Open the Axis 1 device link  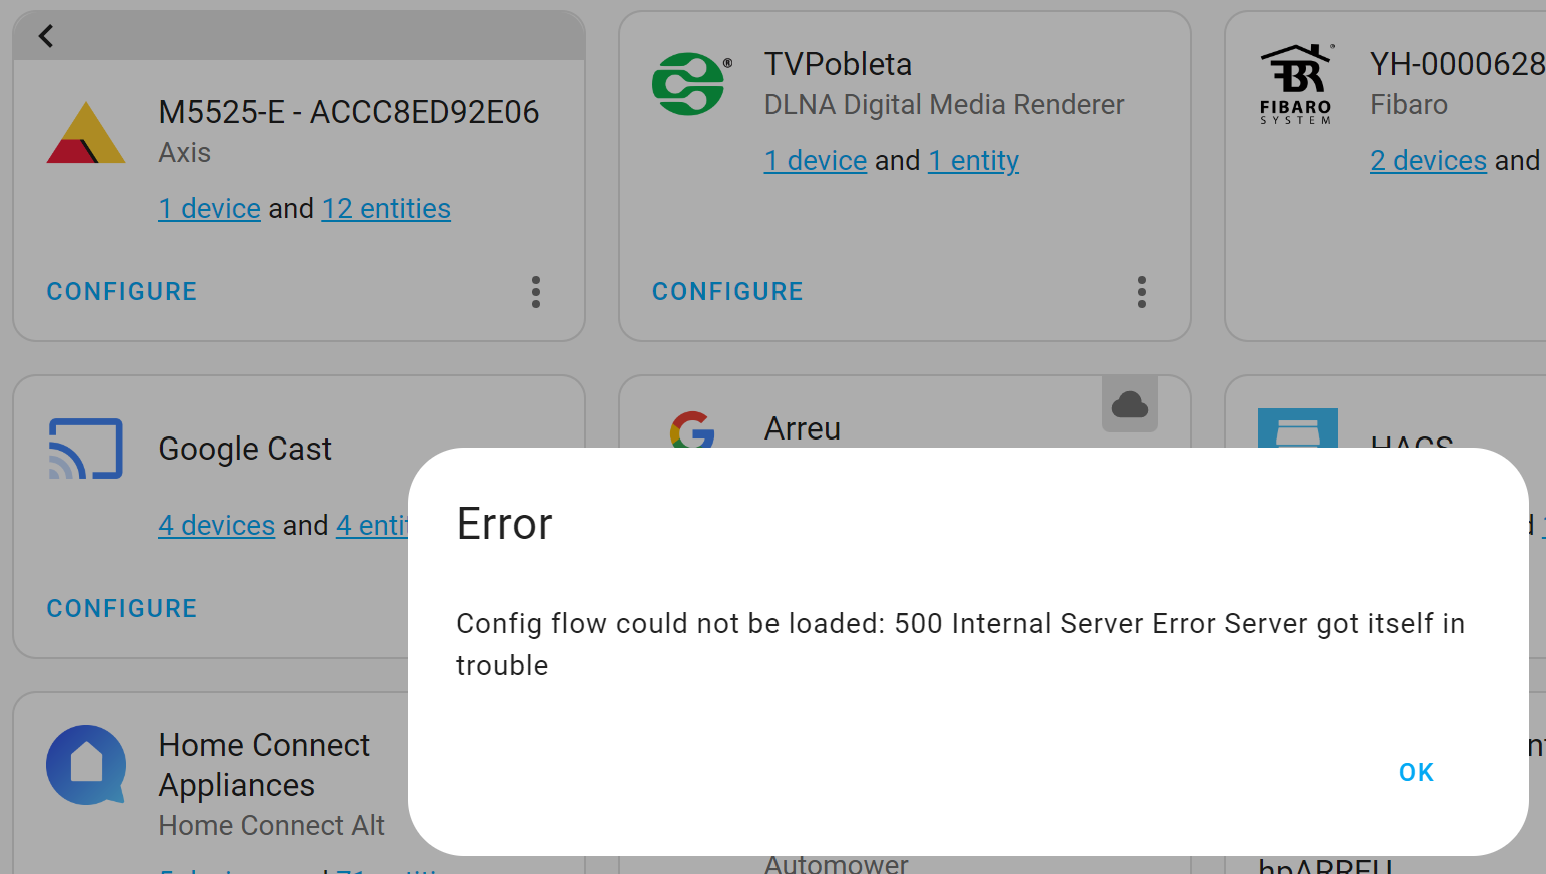[209, 208]
